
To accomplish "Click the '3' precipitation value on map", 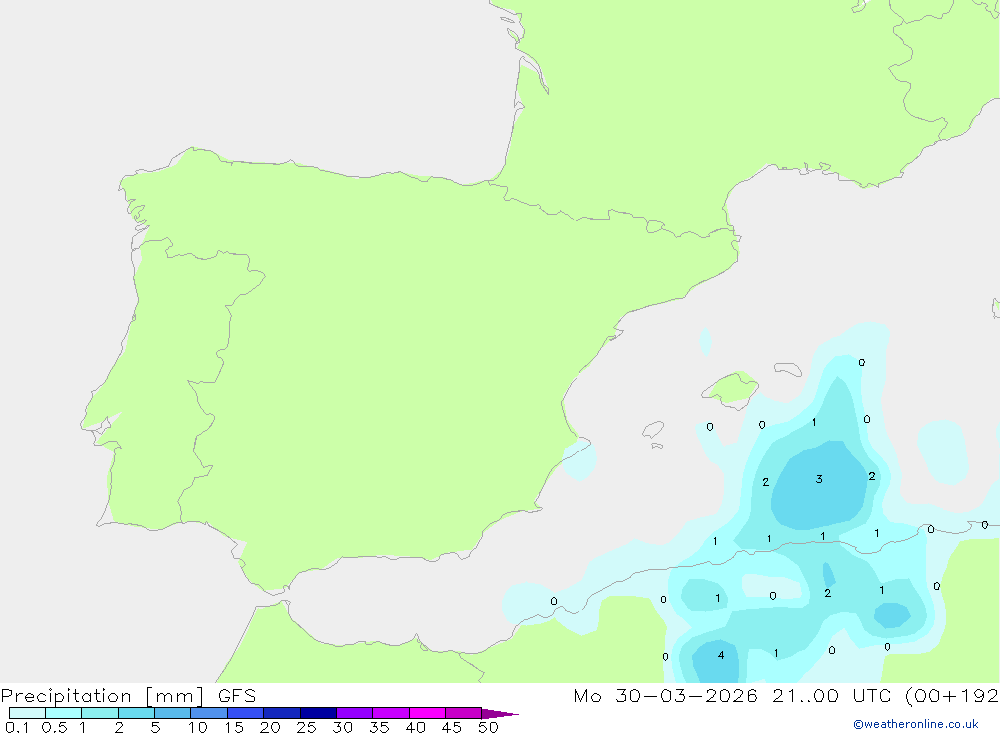I will click(x=819, y=479).
